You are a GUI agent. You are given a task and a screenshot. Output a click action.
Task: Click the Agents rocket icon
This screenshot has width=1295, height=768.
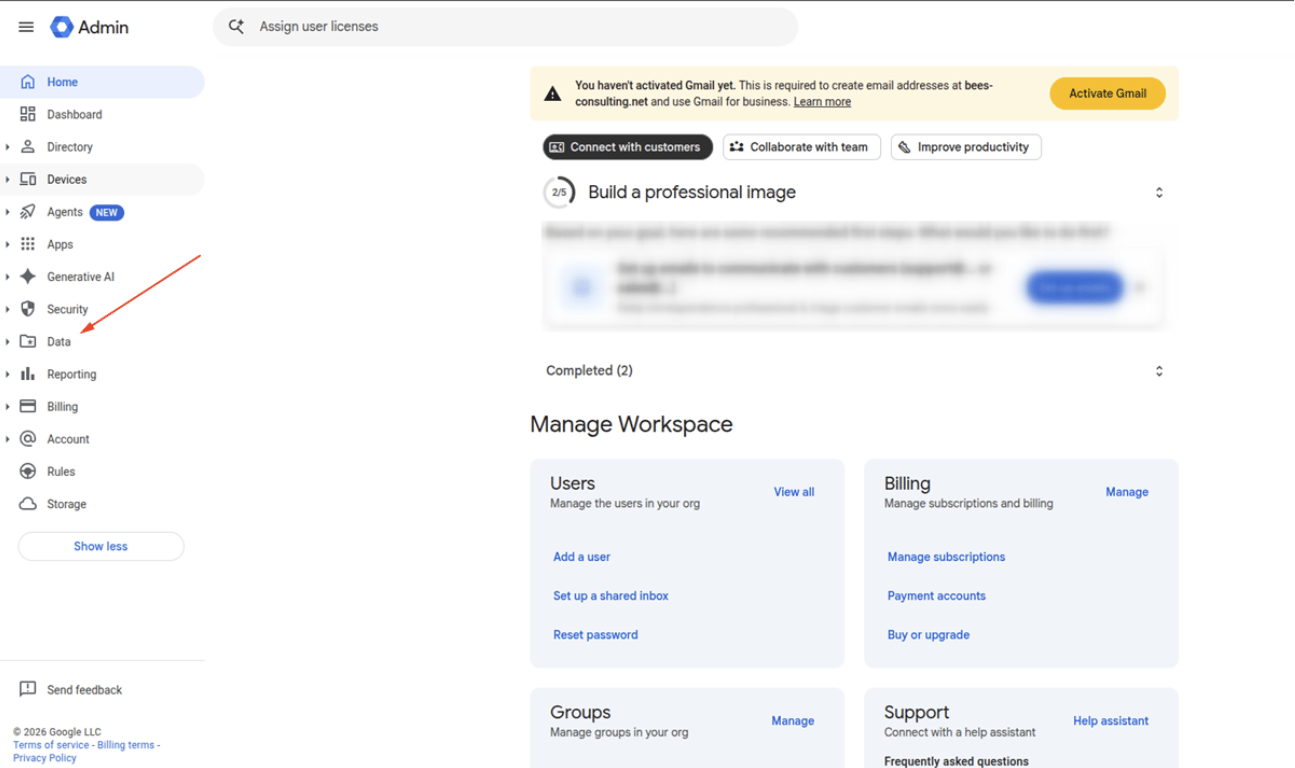pyautogui.click(x=28, y=212)
